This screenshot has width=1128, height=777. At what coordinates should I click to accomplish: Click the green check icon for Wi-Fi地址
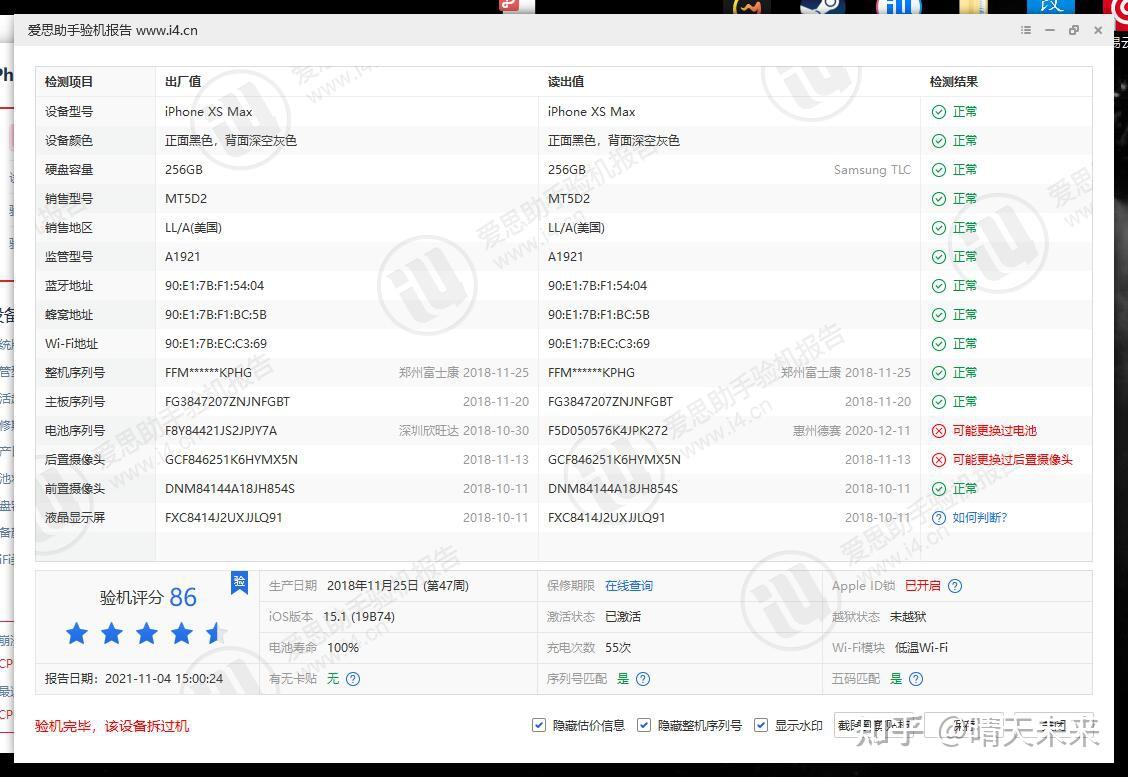[x=939, y=344]
